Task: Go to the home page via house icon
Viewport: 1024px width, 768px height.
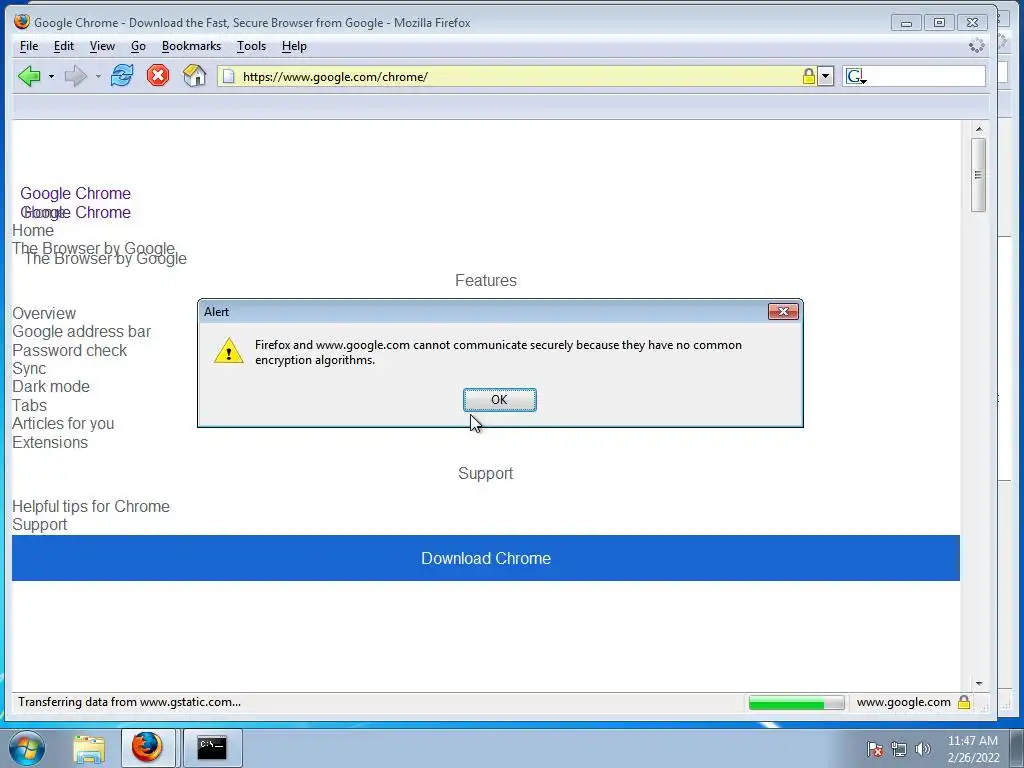Action: 195,76
